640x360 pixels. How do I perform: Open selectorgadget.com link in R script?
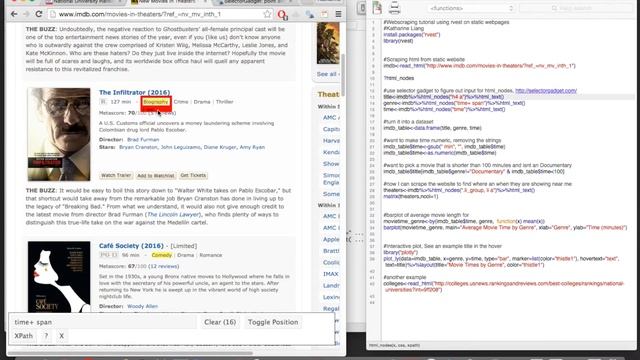tap(546, 91)
